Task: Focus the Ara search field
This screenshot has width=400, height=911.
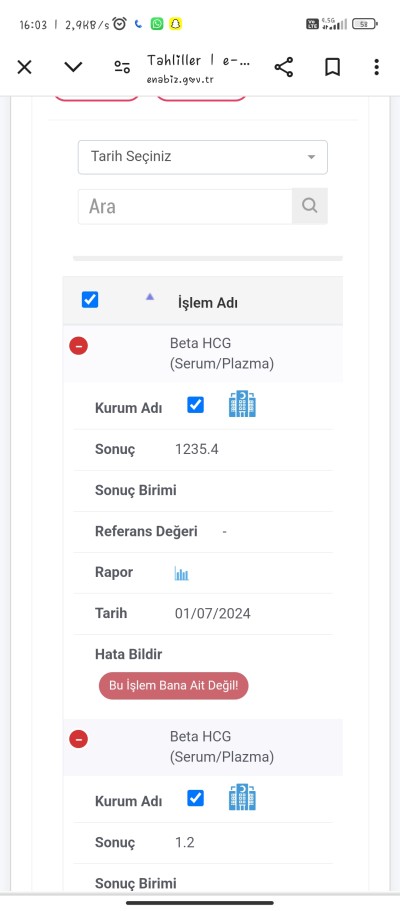Action: (x=185, y=206)
